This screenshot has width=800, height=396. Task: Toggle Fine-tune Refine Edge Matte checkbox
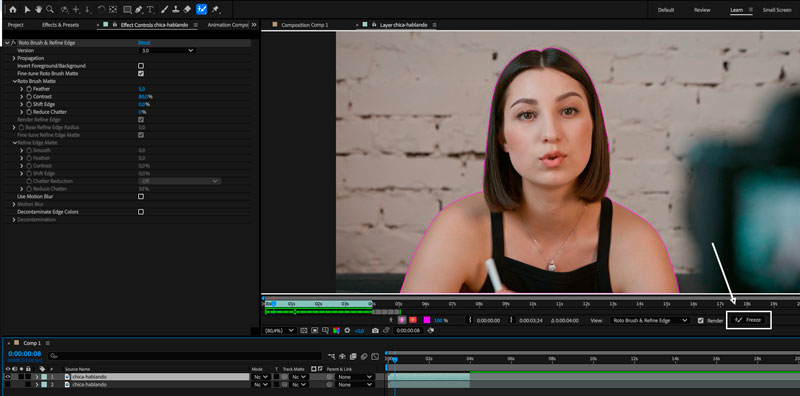[x=141, y=135]
